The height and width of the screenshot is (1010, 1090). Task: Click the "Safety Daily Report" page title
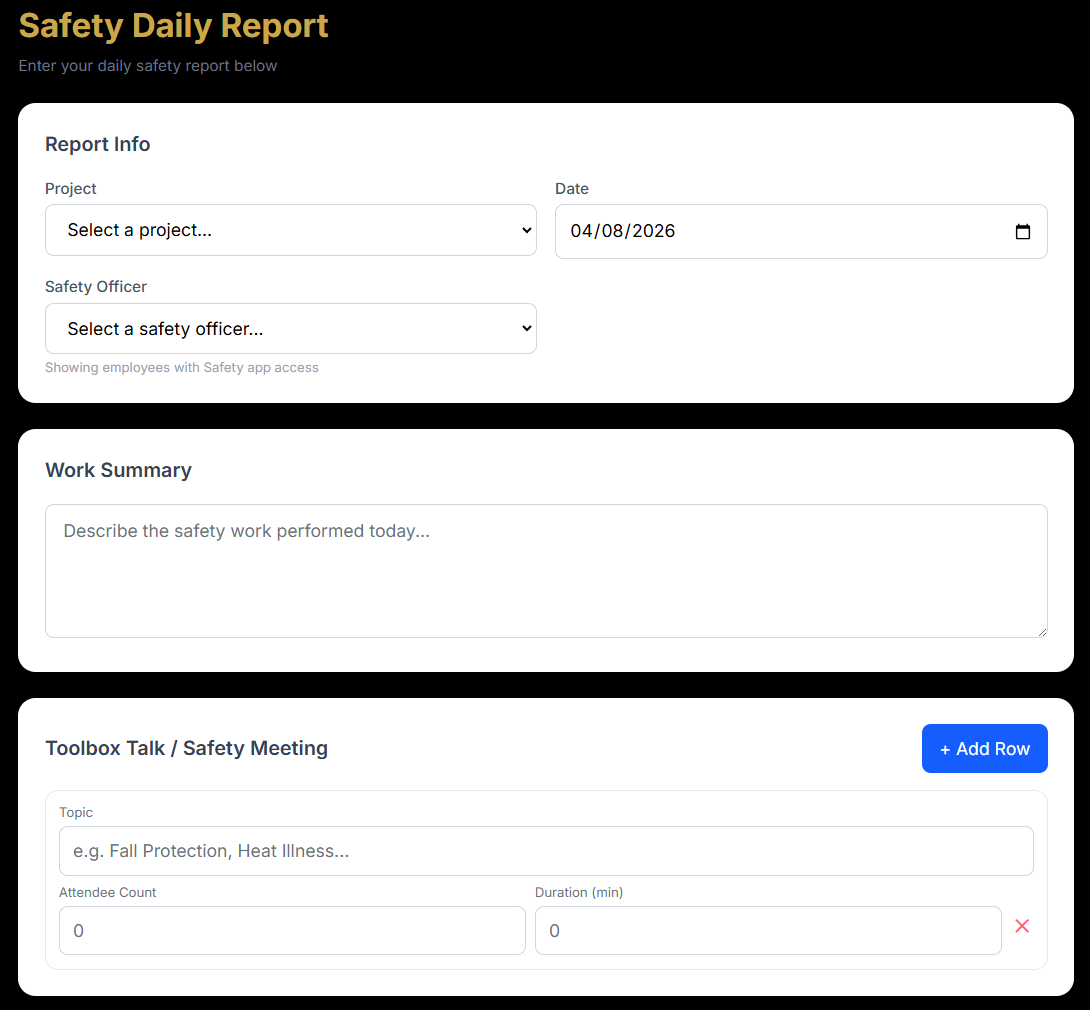tap(173, 26)
